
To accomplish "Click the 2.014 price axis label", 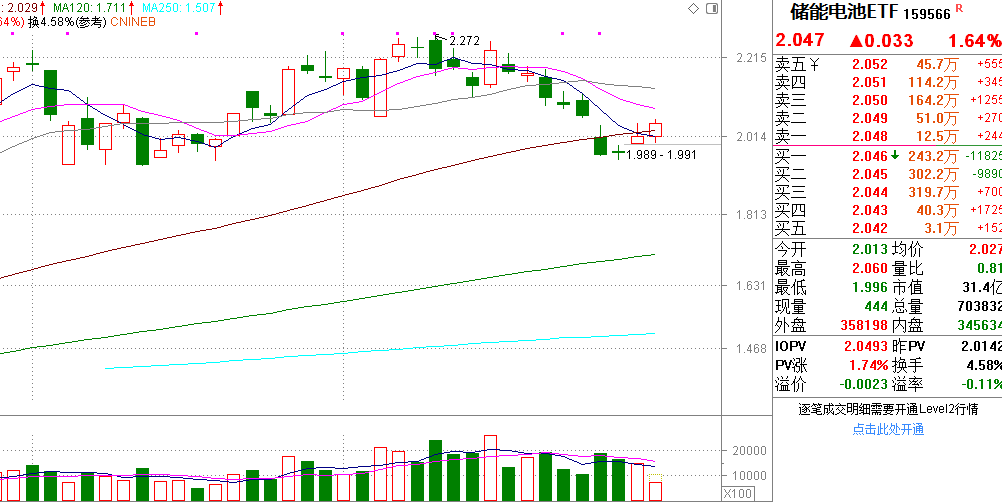I will [x=751, y=137].
